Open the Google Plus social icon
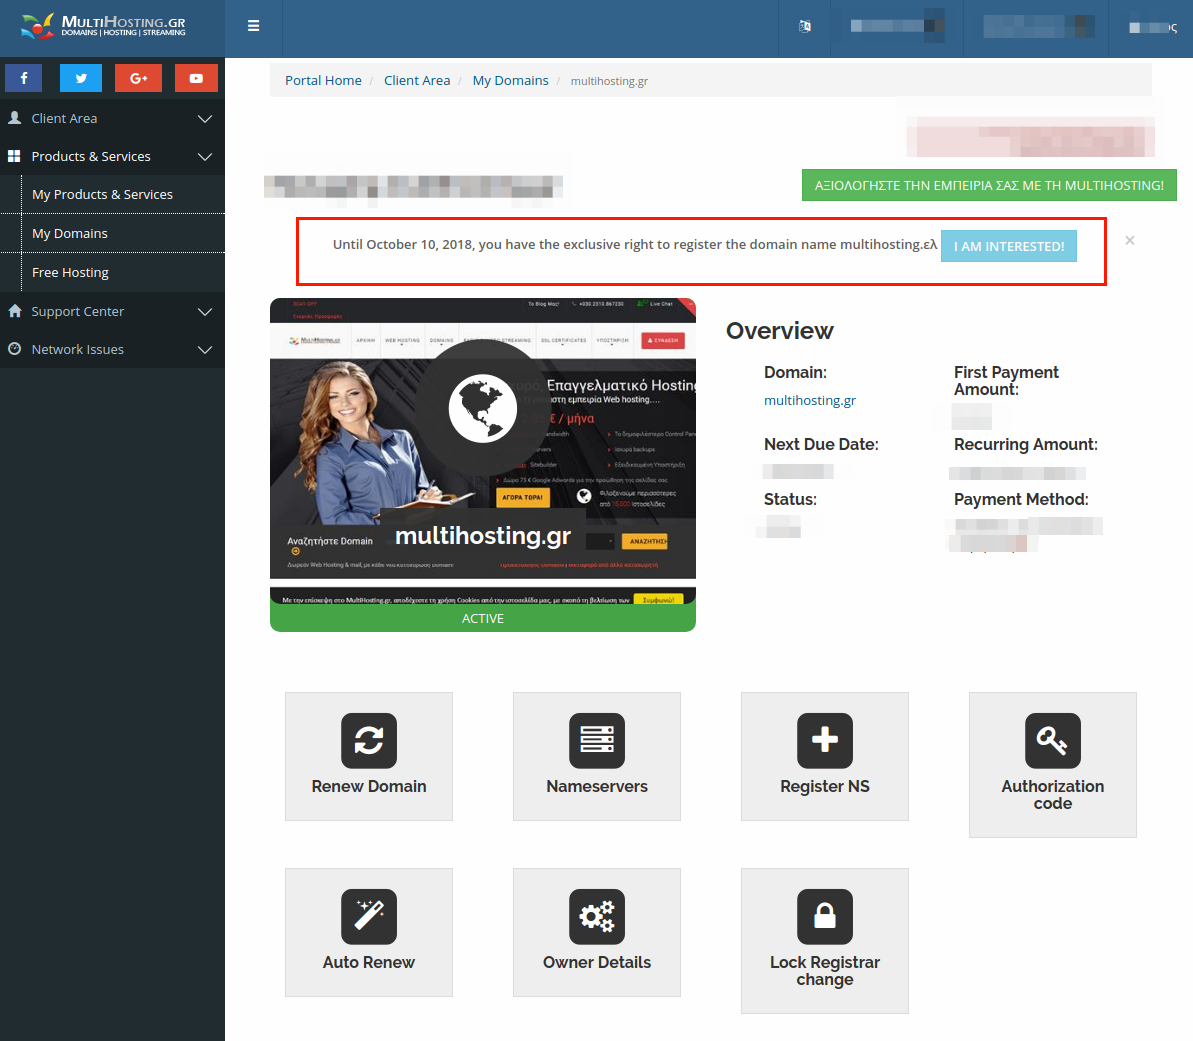1193x1041 pixels. pyautogui.click(x=138, y=78)
